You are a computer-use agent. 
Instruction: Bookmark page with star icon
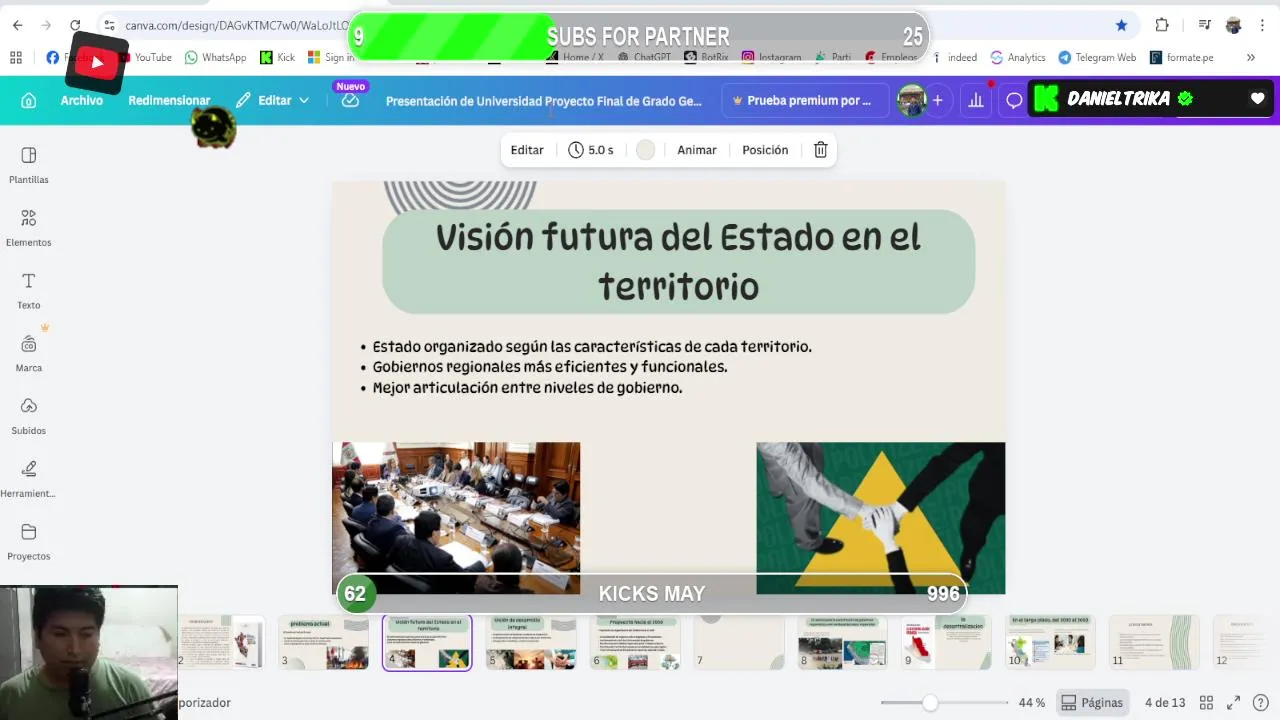1121,25
